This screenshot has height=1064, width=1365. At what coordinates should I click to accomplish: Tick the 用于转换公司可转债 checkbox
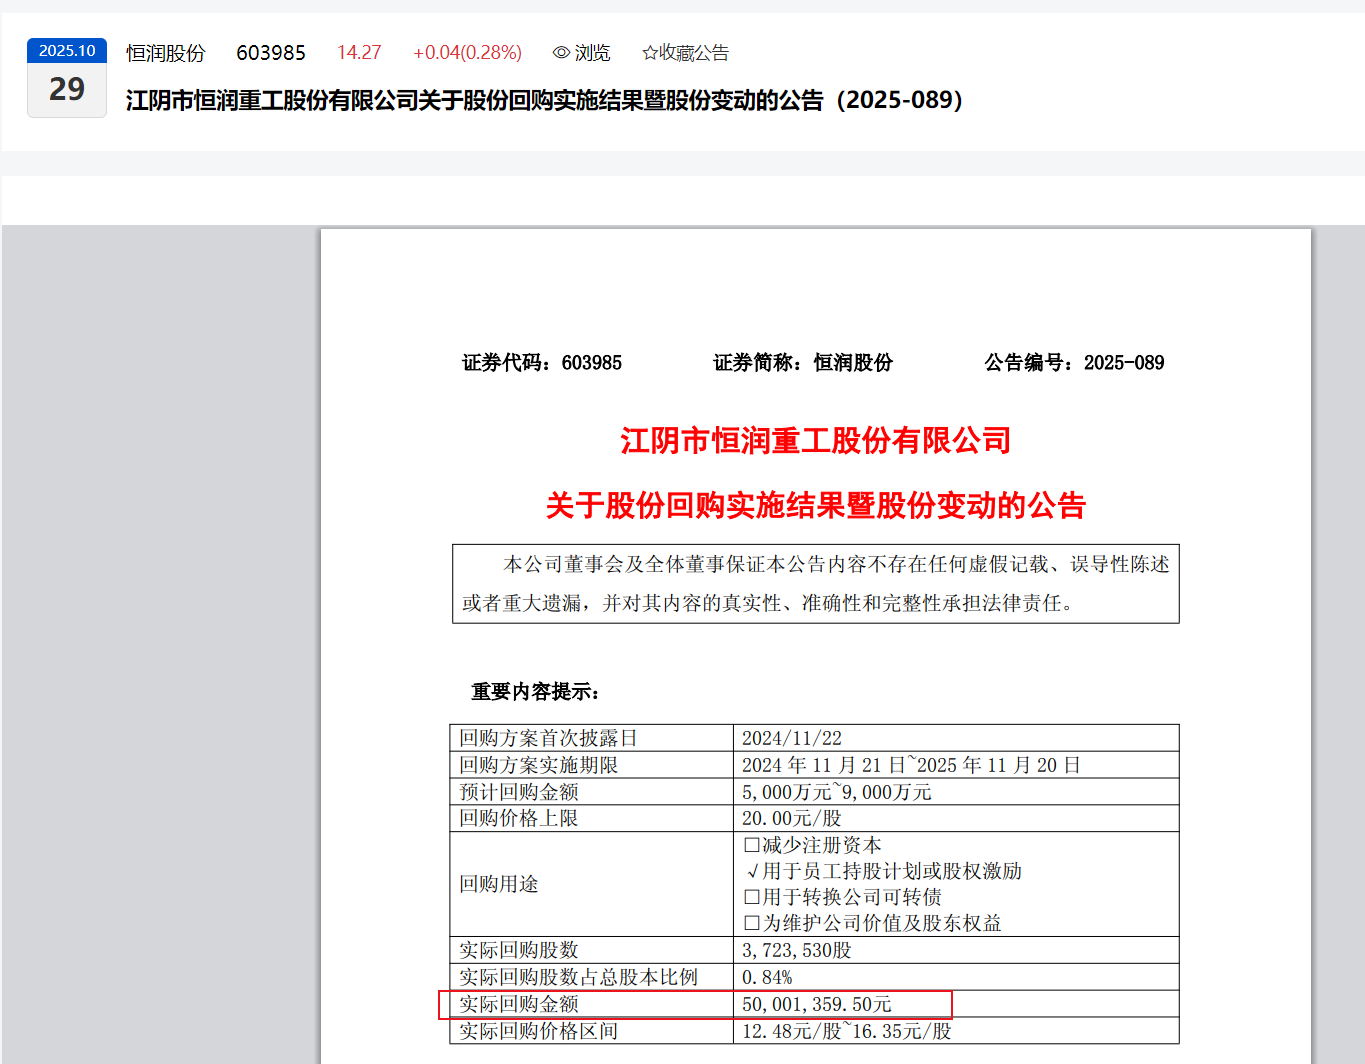click(752, 897)
